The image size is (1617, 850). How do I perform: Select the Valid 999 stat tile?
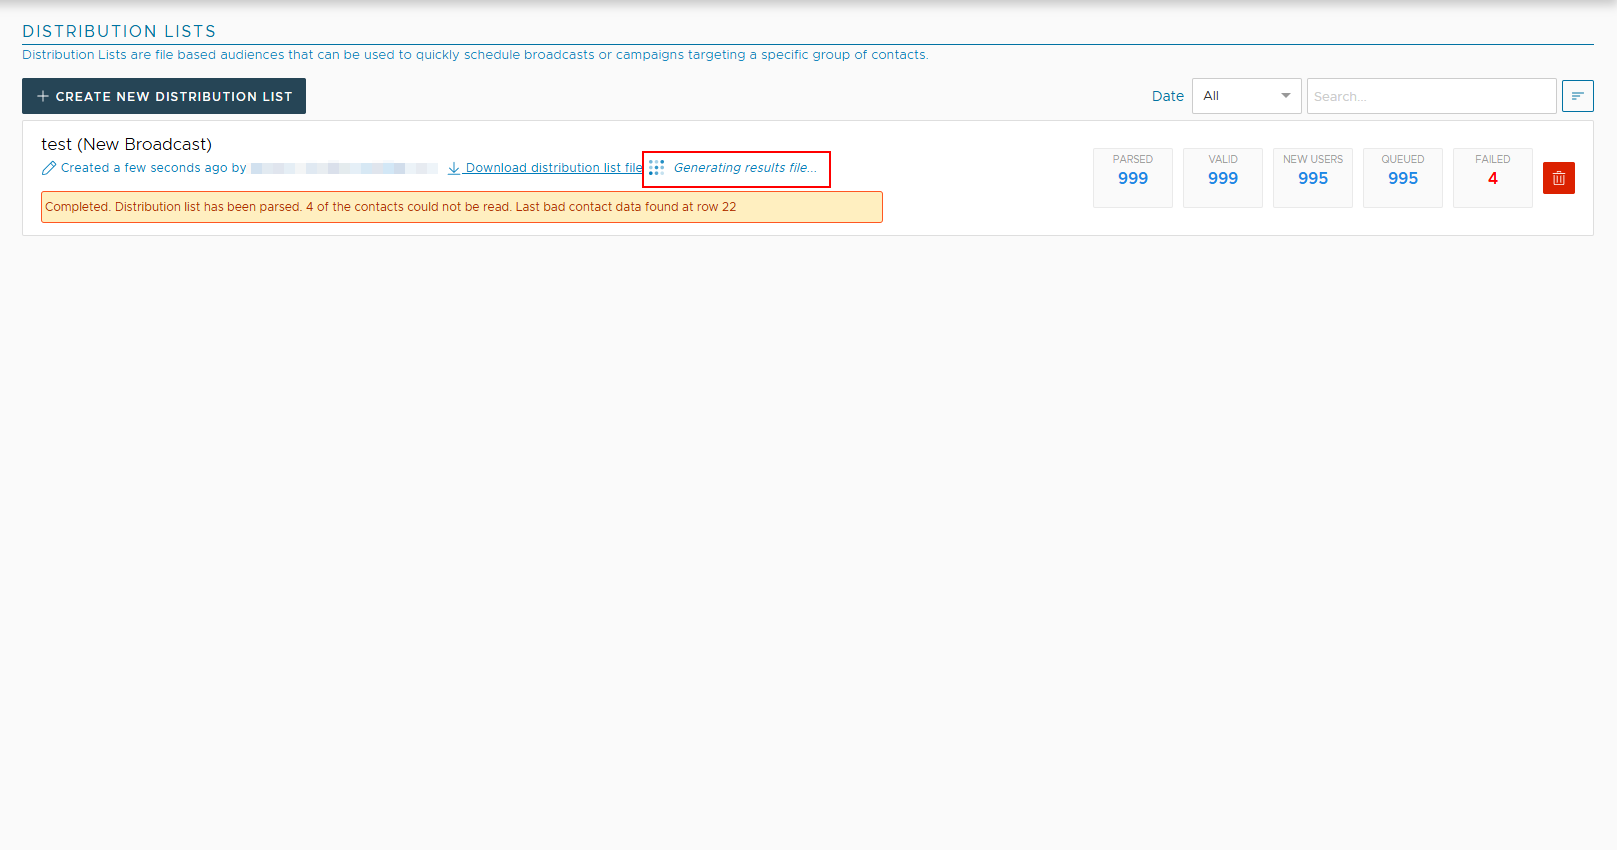point(1222,178)
